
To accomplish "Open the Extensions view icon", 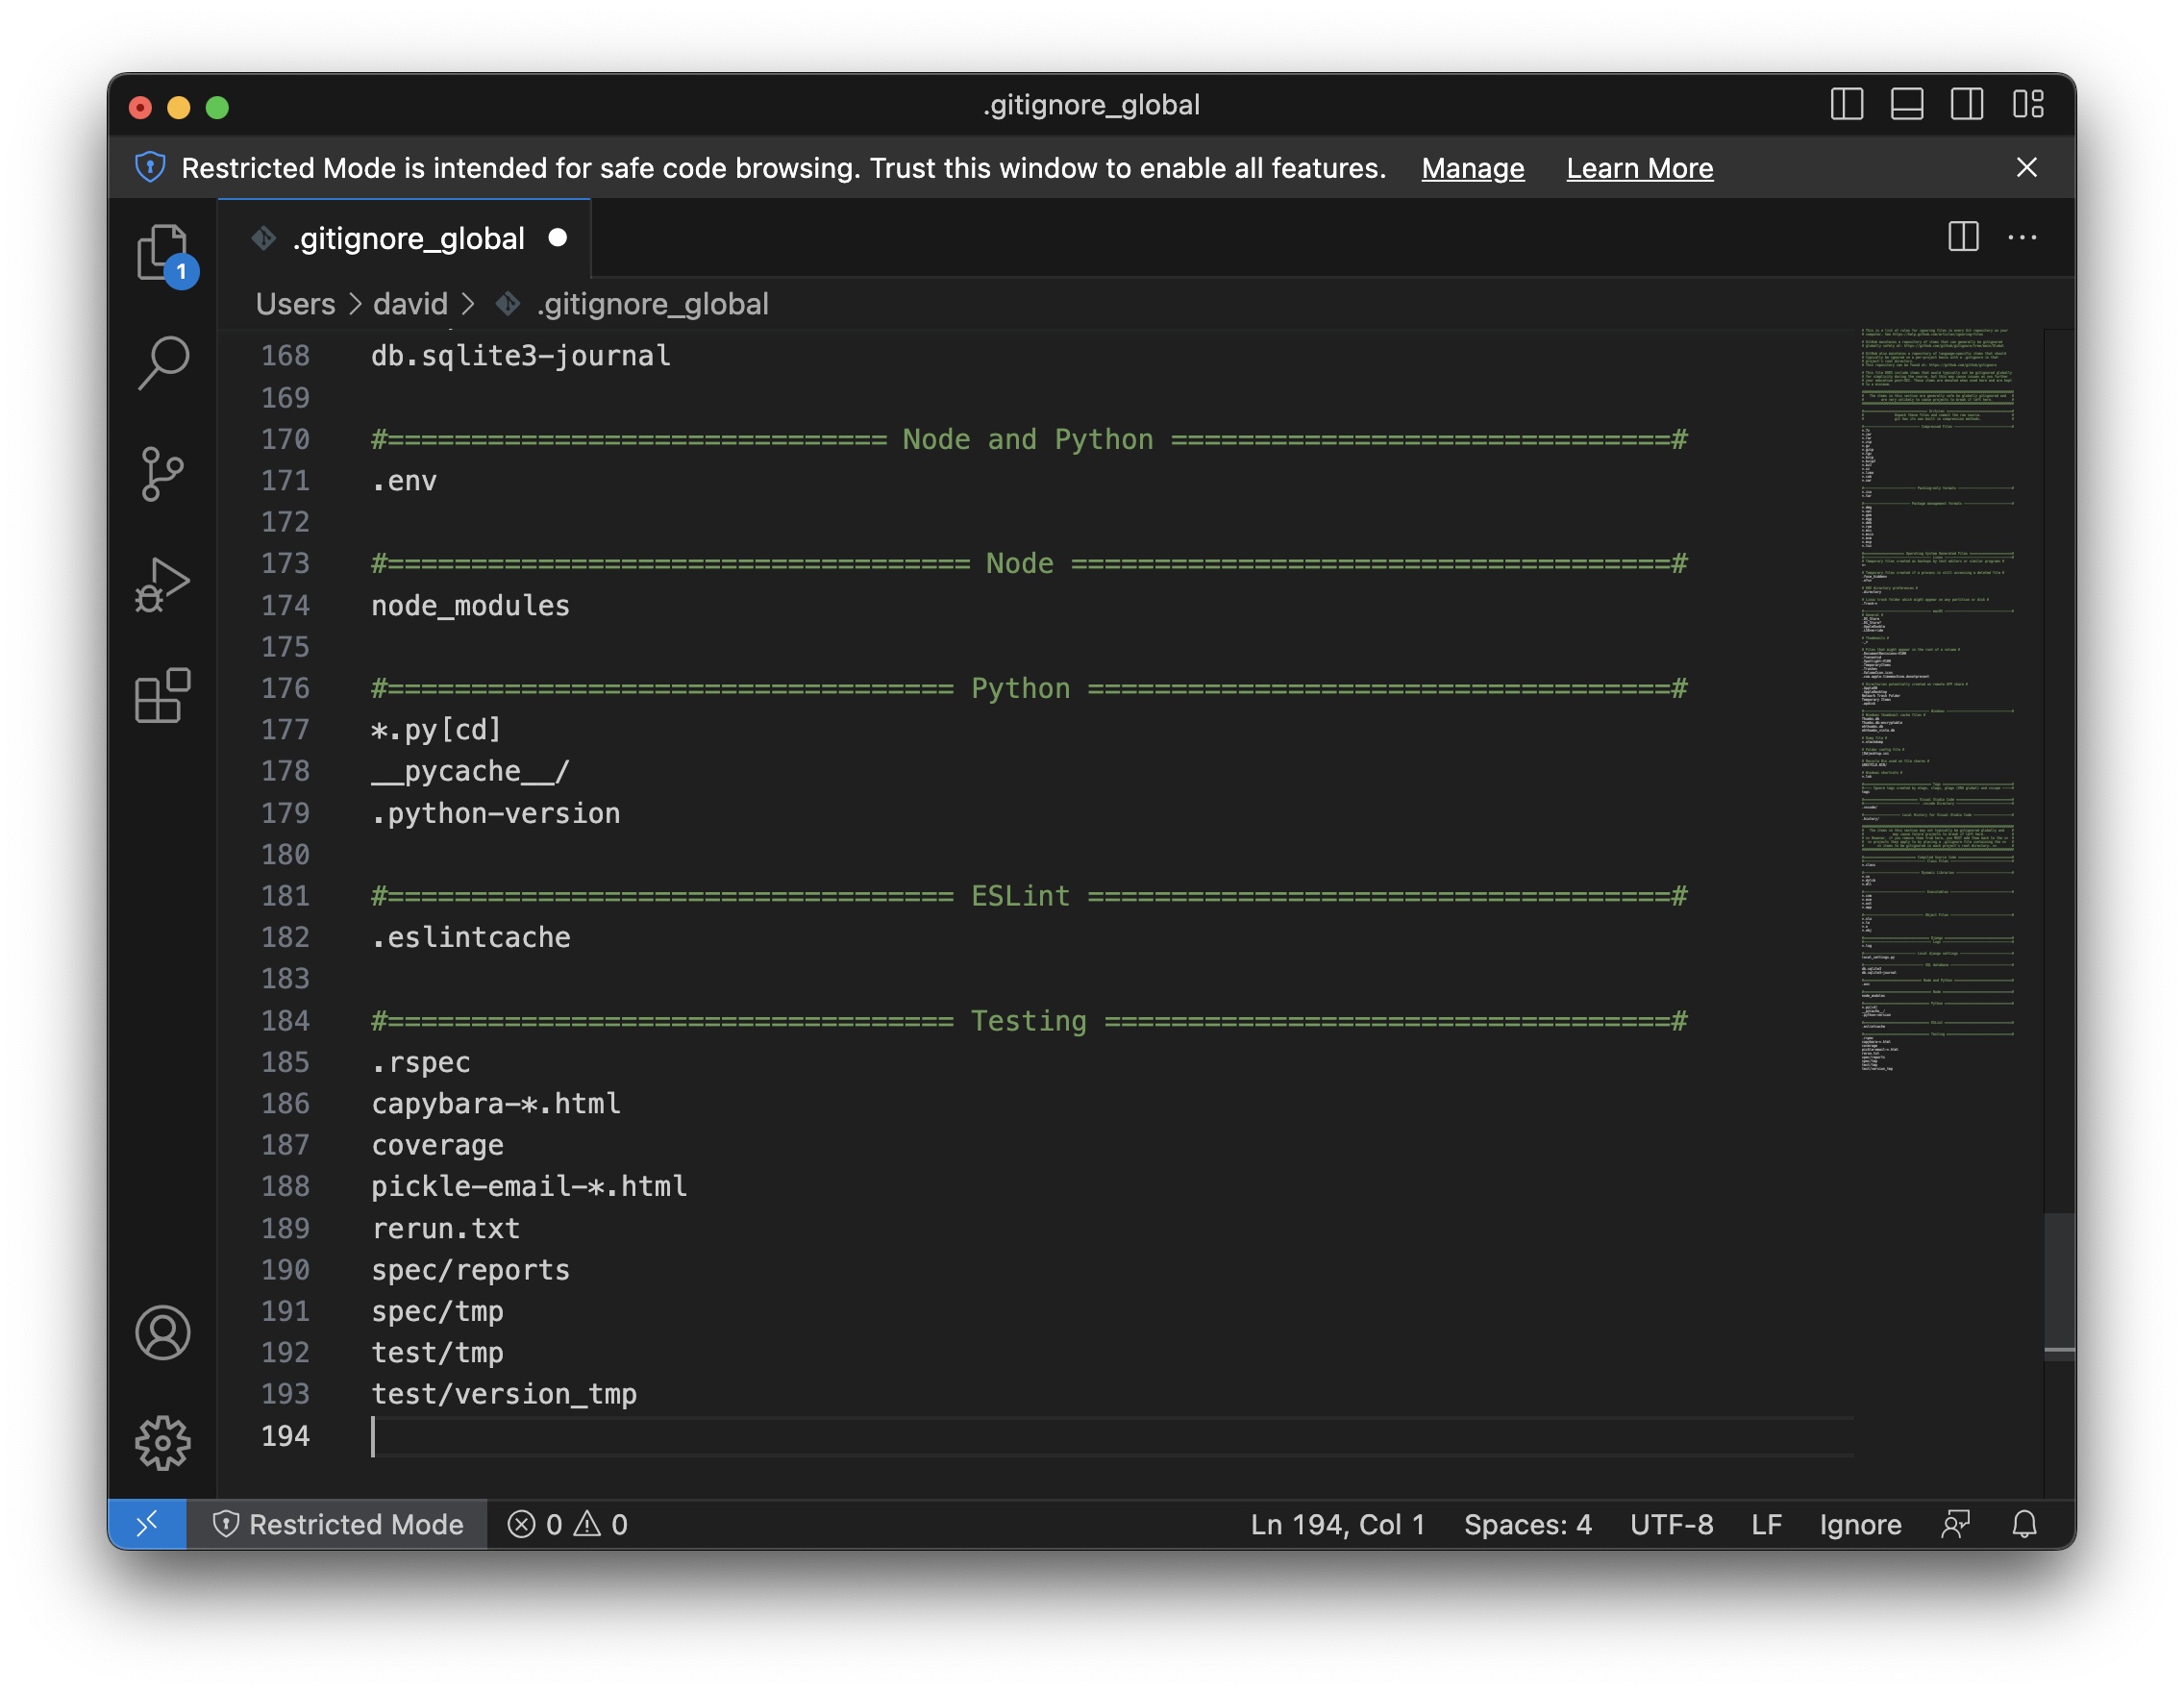I will 162,695.
